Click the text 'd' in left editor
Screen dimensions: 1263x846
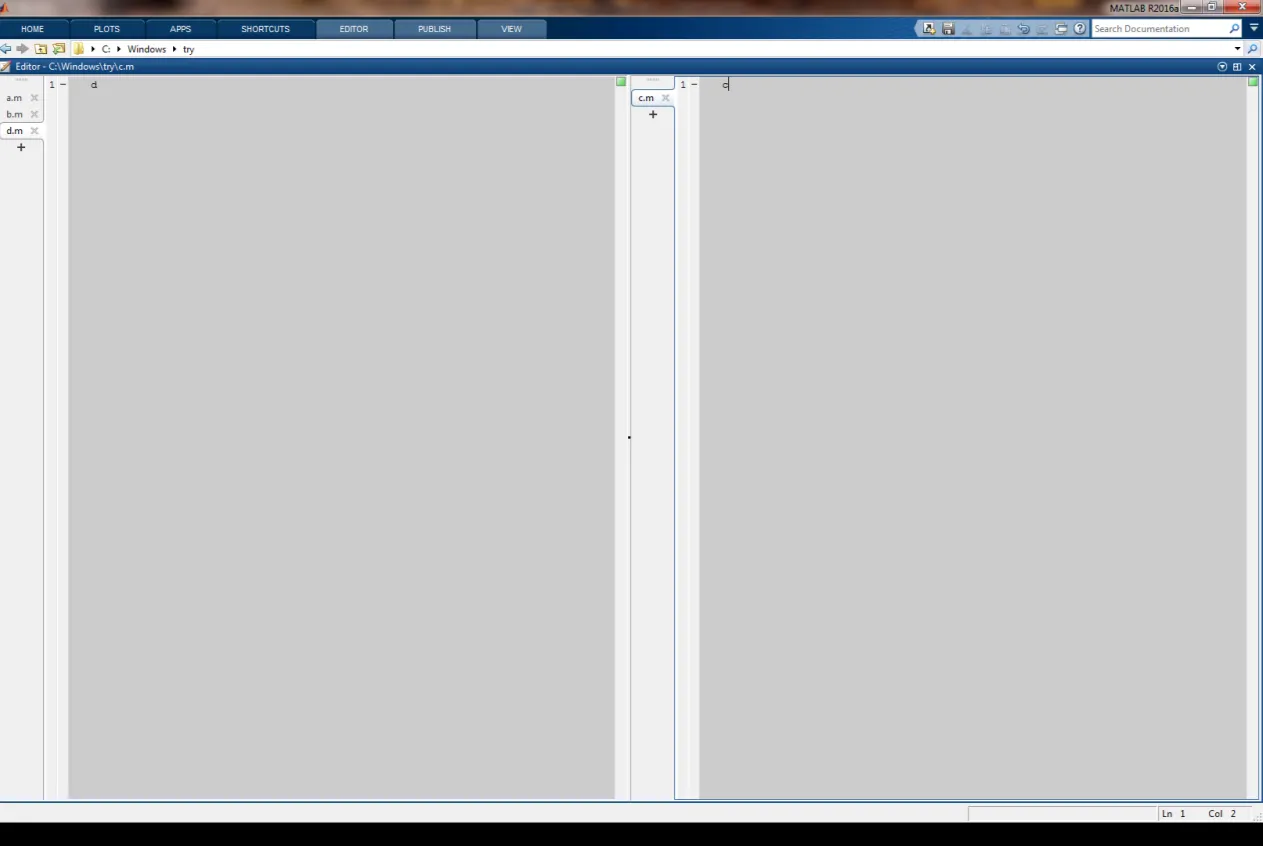pos(94,84)
